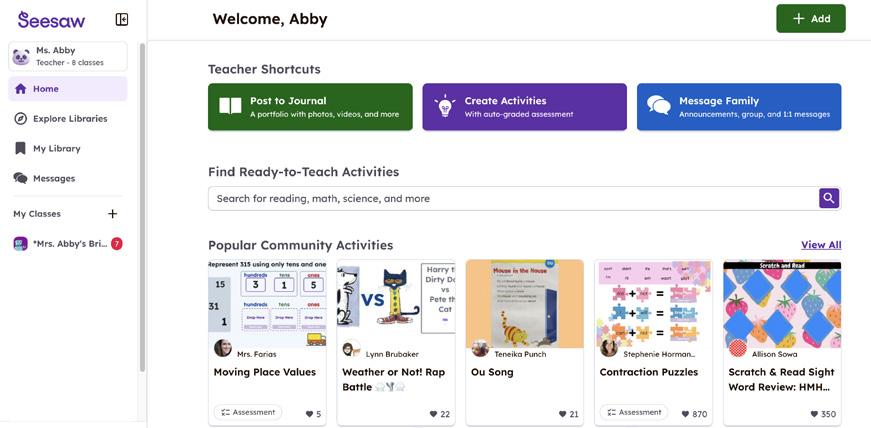The height and width of the screenshot is (428, 871).
Task: Open Explore Libraries
Action: 68,119
